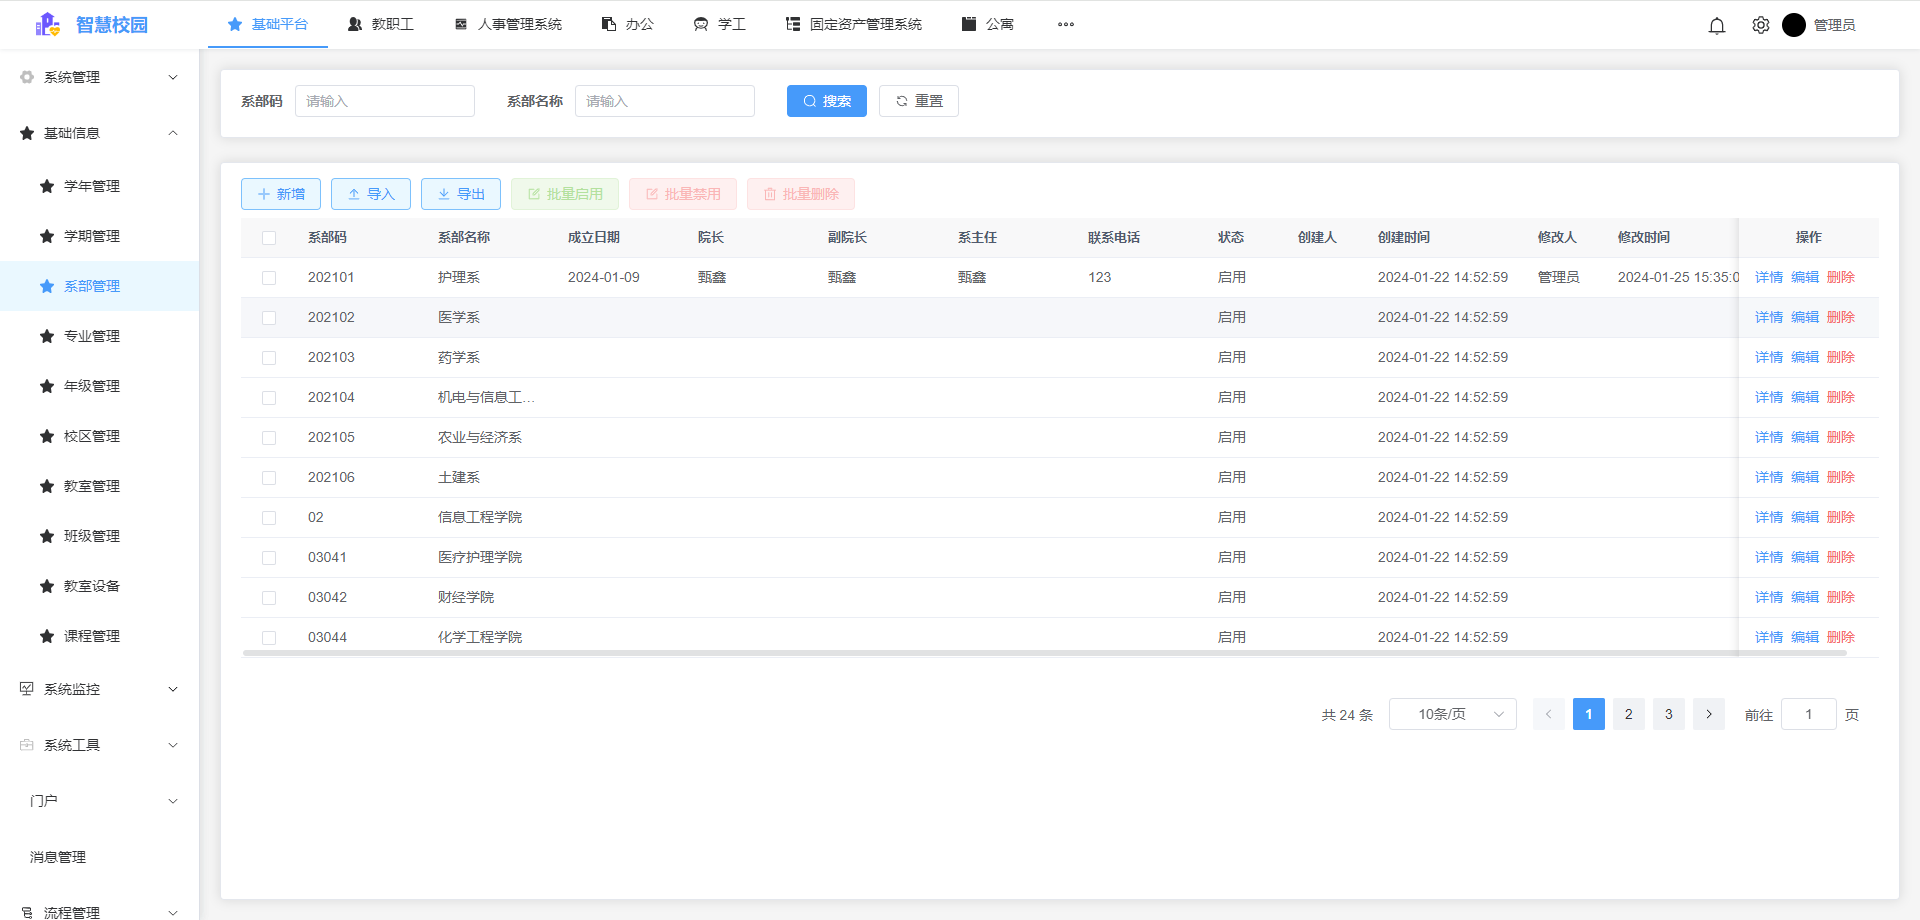This screenshot has width=1920, height=920.
Task: Click the 导入 upload icon button
Action: [354, 193]
